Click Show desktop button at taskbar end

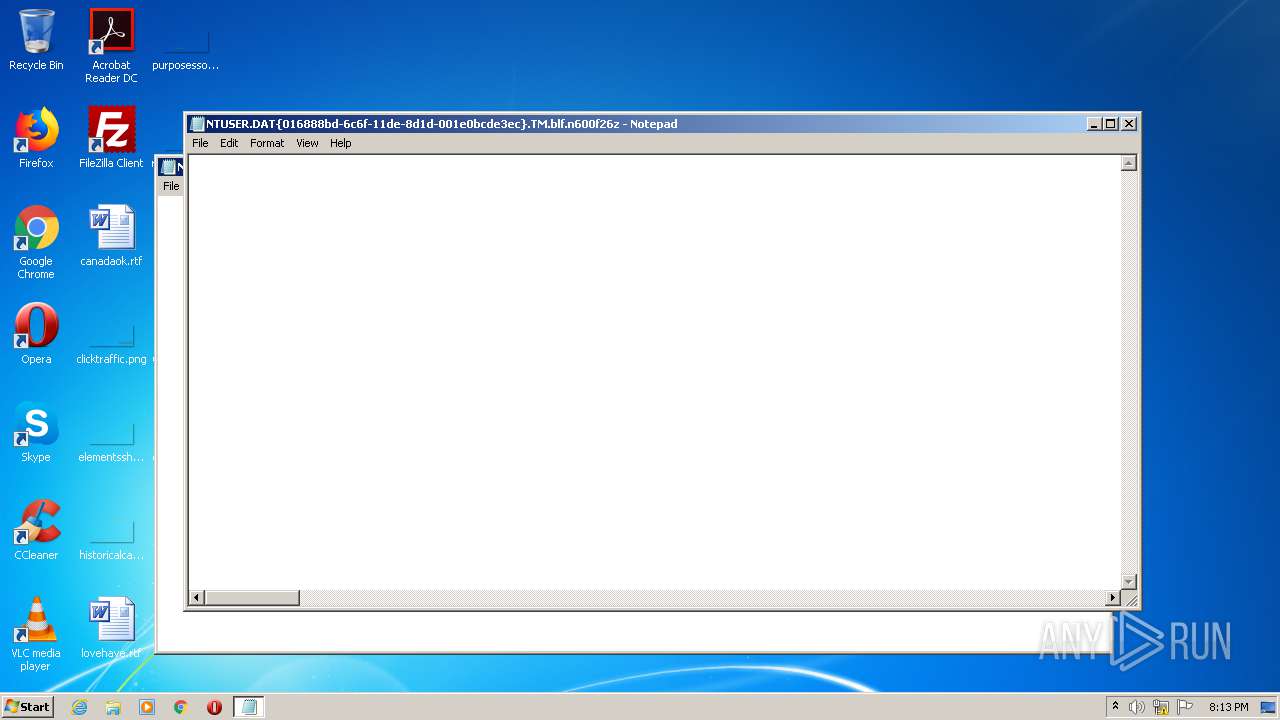(1270, 707)
